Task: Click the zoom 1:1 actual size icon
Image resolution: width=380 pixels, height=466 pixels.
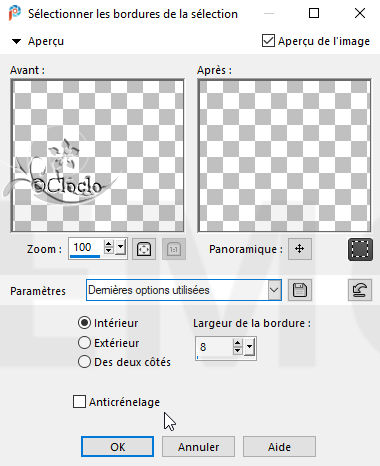Action: tap(174, 249)
